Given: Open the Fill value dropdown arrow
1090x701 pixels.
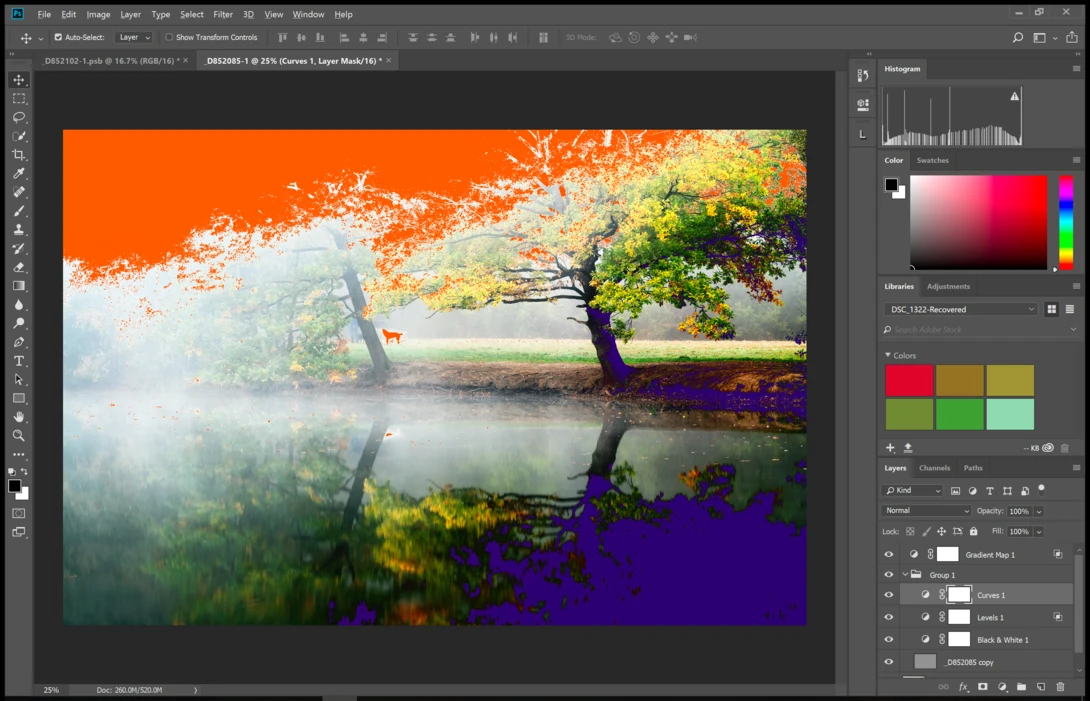Looking at the screenshot, I should click(x=1039, y=531).
